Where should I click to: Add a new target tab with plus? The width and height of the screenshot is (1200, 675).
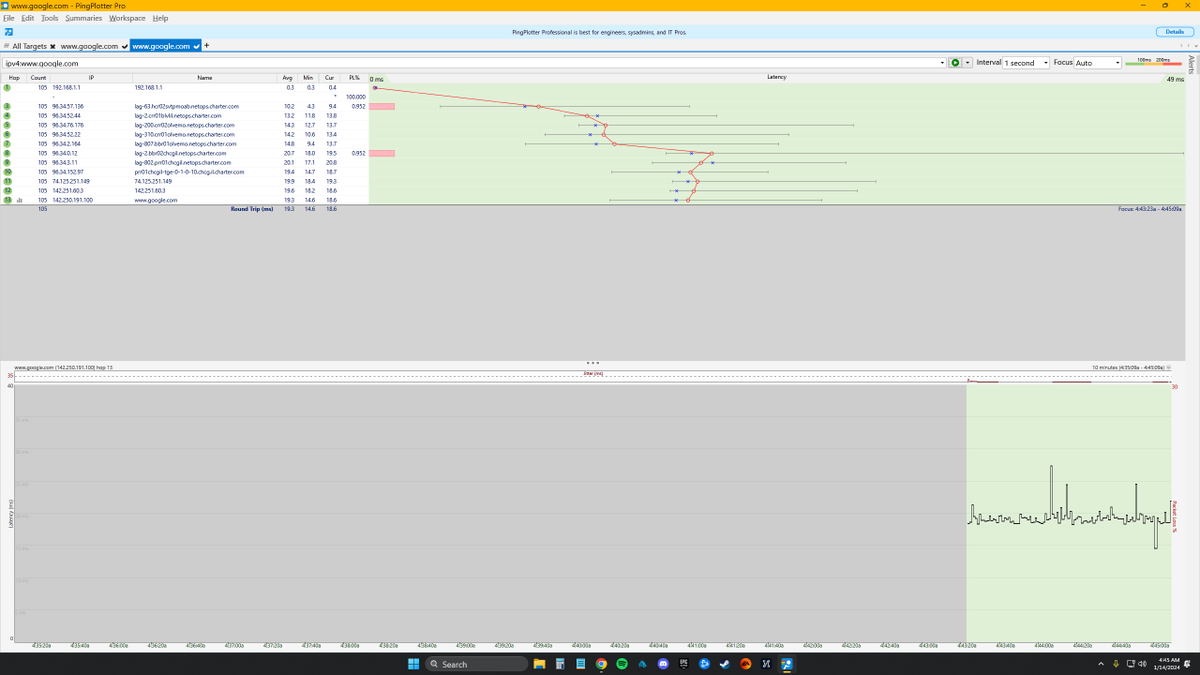pos(207,46)
